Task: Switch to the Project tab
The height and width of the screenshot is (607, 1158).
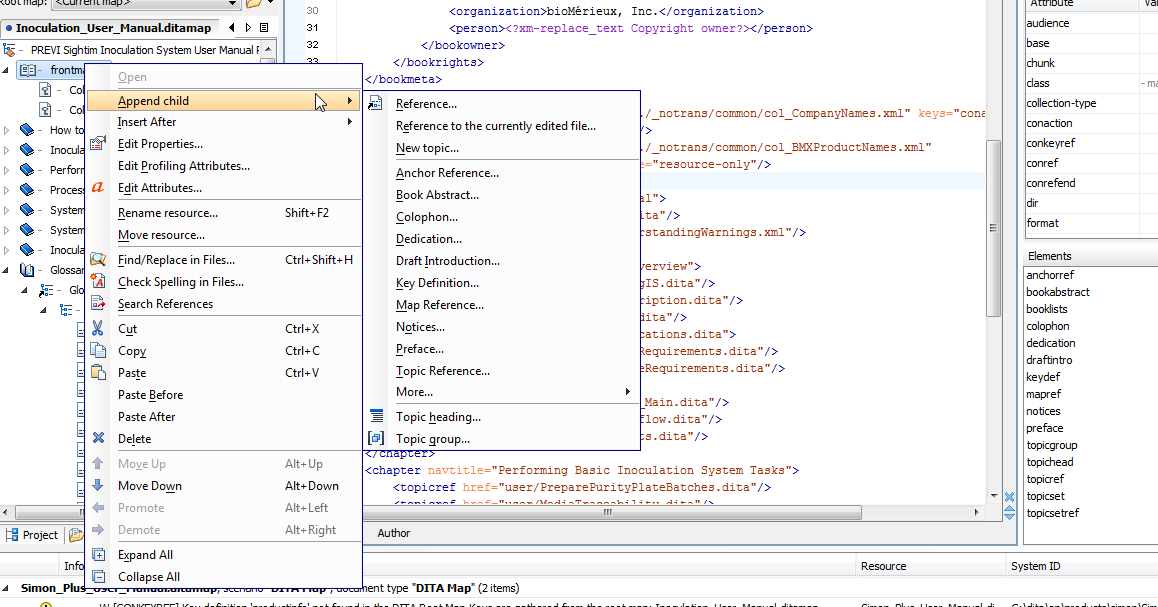Action: point(32,535)
